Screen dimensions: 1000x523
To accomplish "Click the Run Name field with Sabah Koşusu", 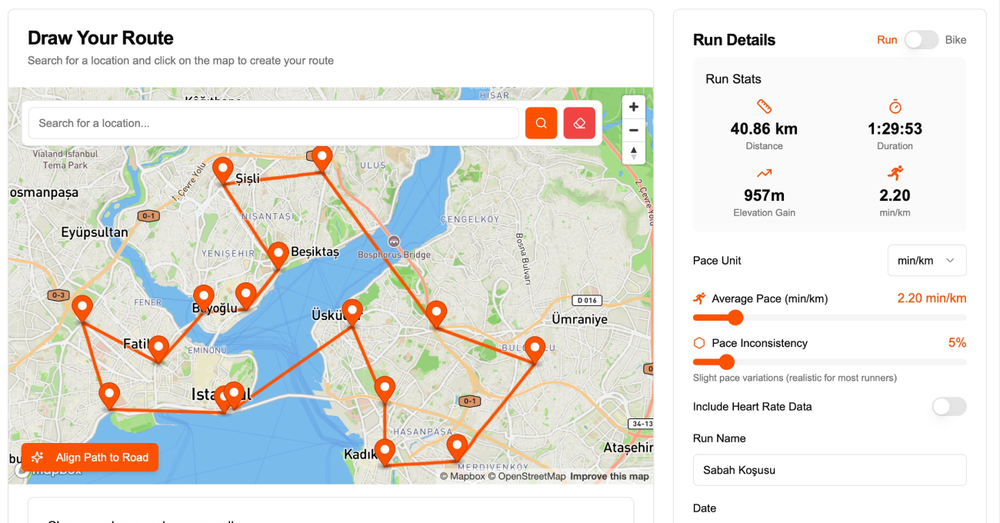I will (x=830, y=470).
